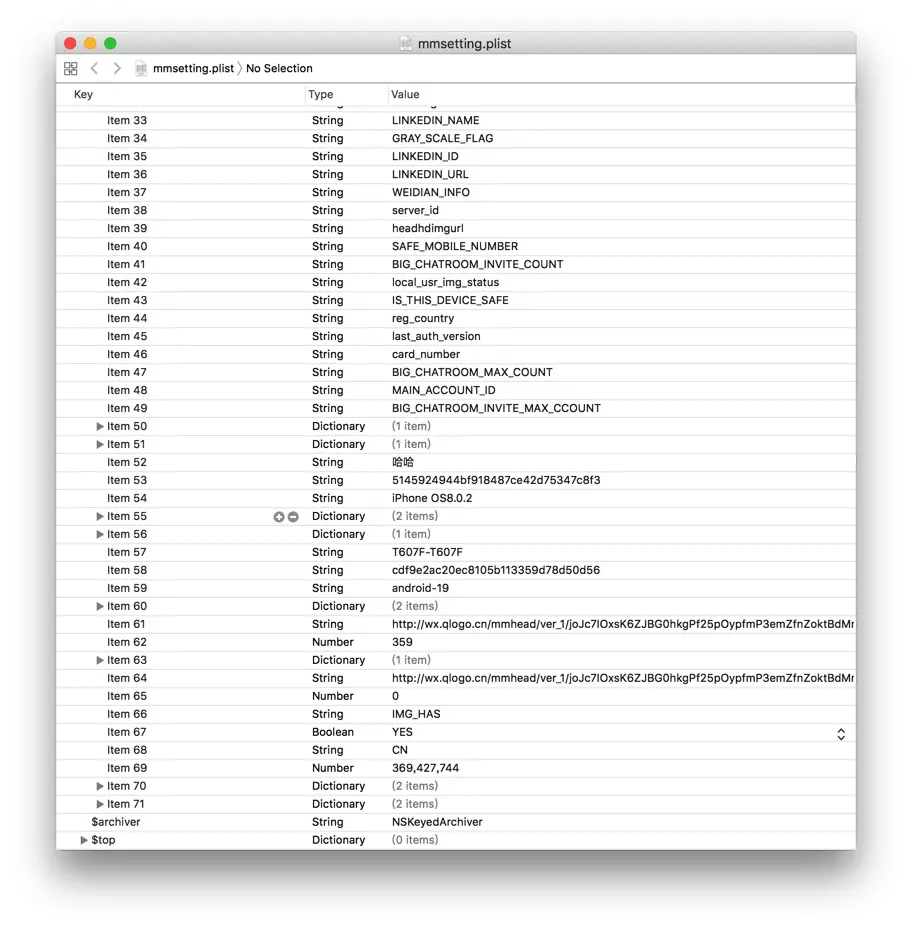
Task: Expand the $top dictionary
Action: (84, 840)
